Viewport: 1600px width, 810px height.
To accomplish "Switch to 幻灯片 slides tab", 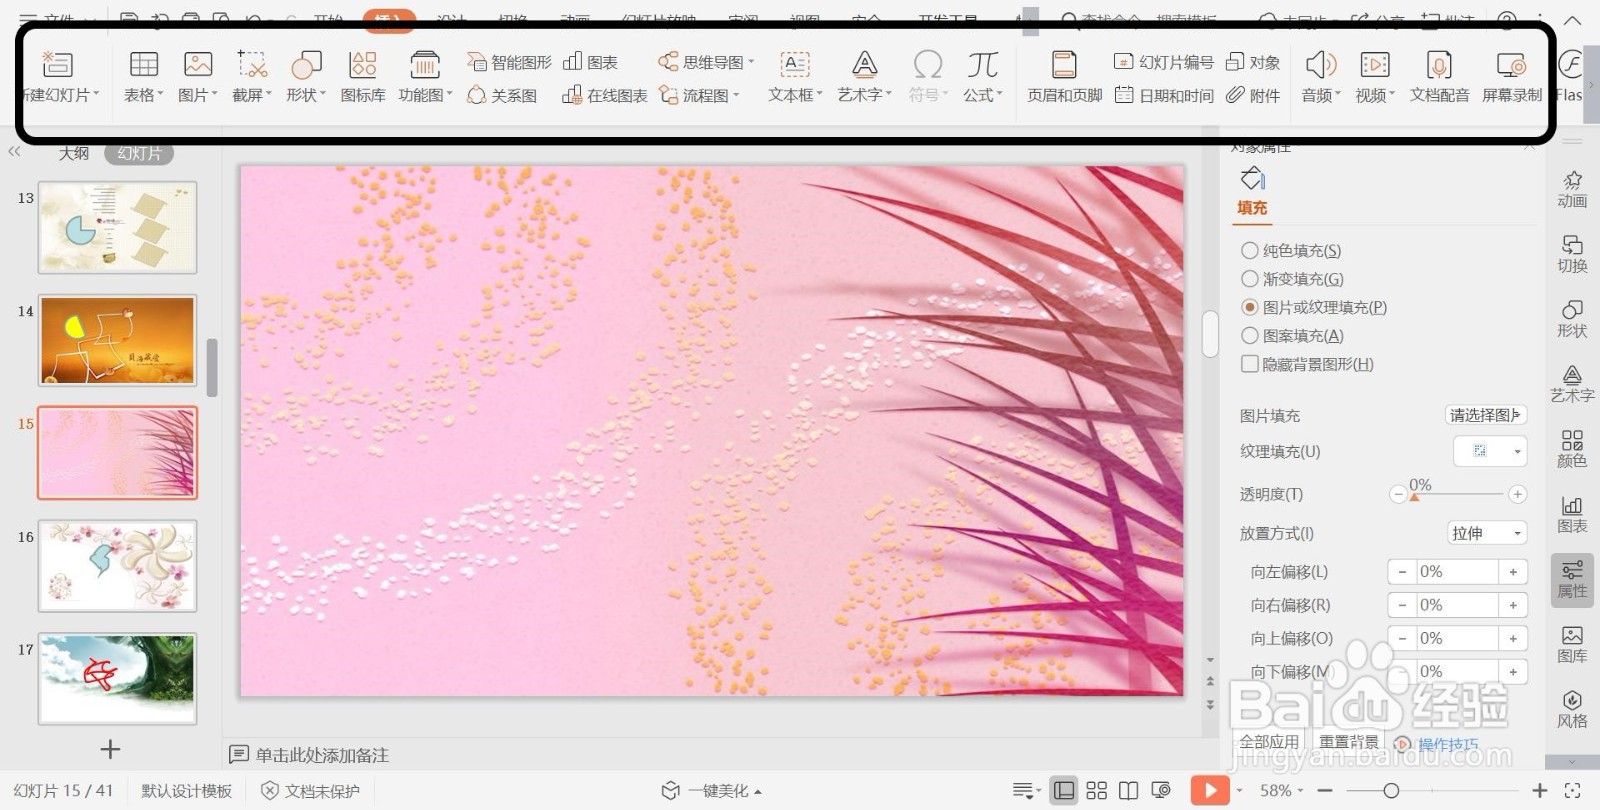I will 139,153.
